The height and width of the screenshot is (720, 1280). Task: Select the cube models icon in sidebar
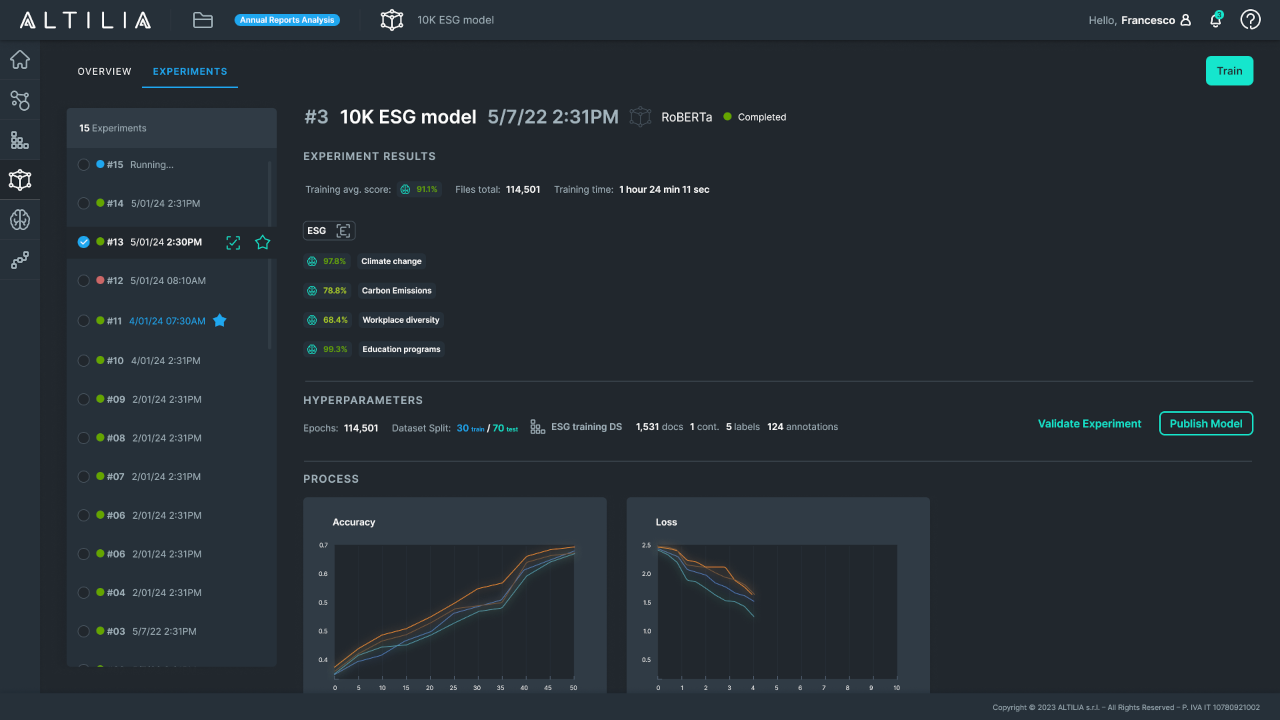[20, 180]
